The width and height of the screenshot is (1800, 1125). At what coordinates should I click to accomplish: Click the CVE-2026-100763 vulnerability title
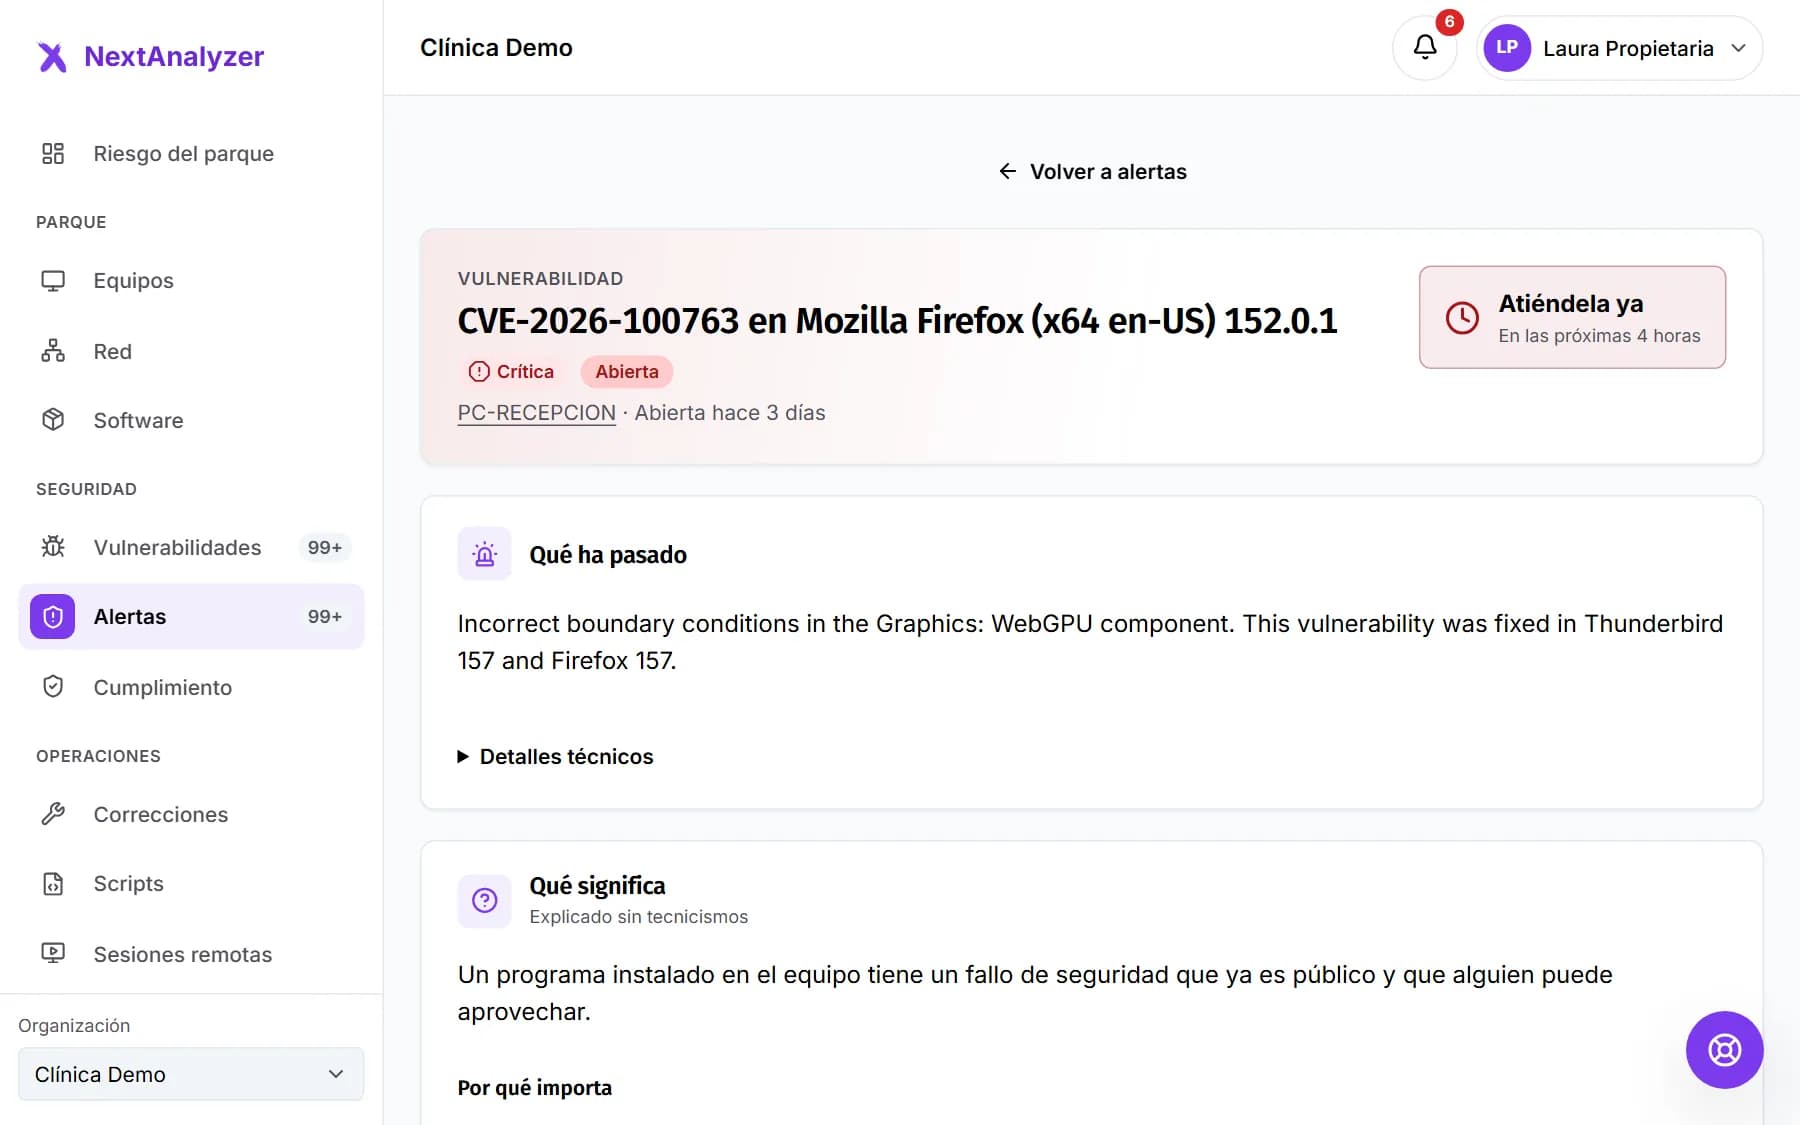(897, 321)
